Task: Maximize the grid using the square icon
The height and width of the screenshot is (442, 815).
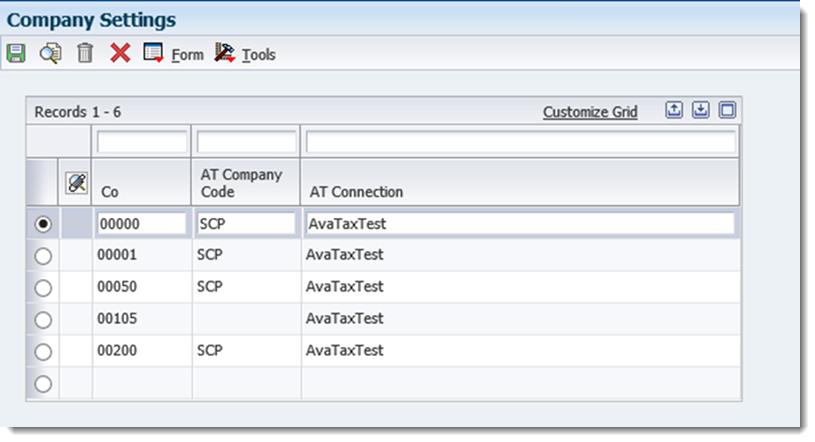Action: (x=727, y=111)
